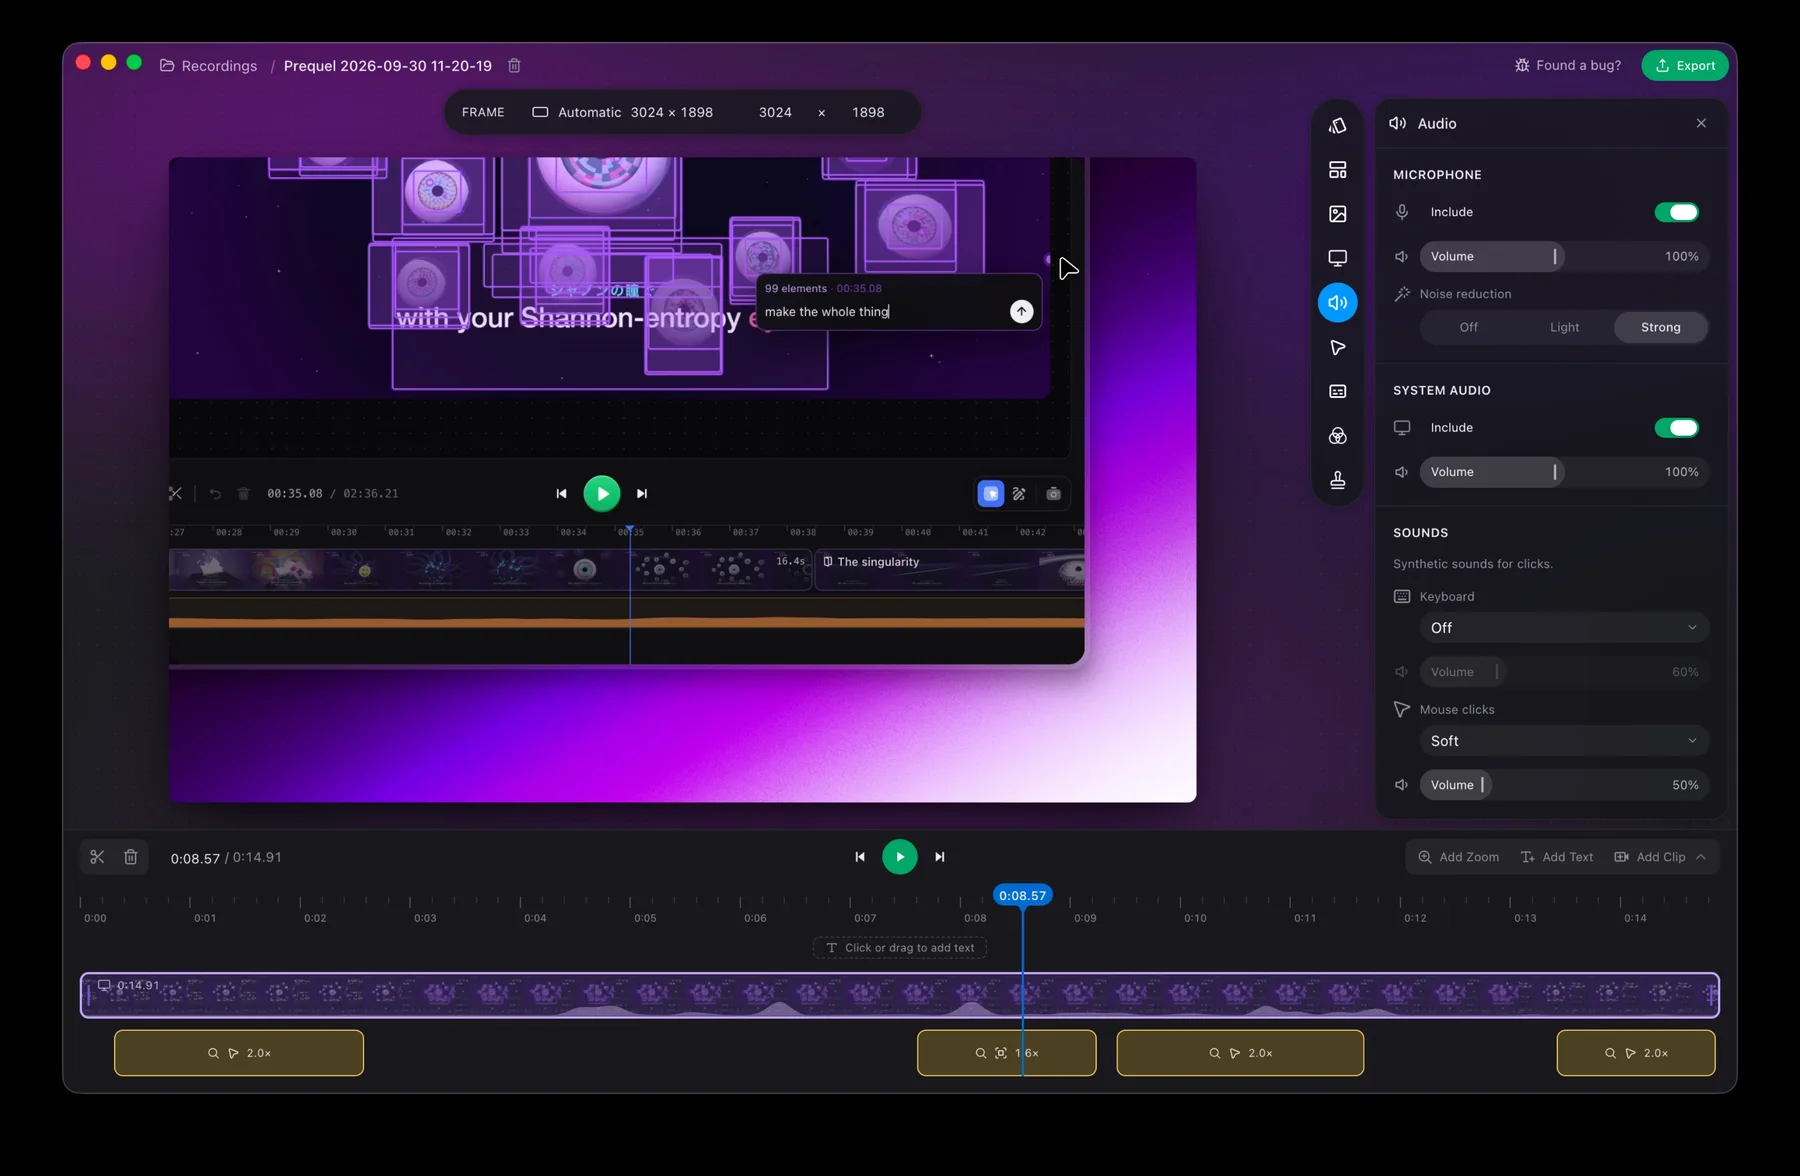Open the layout panel sidebar icon
Viewport: 1800px width, 1176px height.
1337,170
